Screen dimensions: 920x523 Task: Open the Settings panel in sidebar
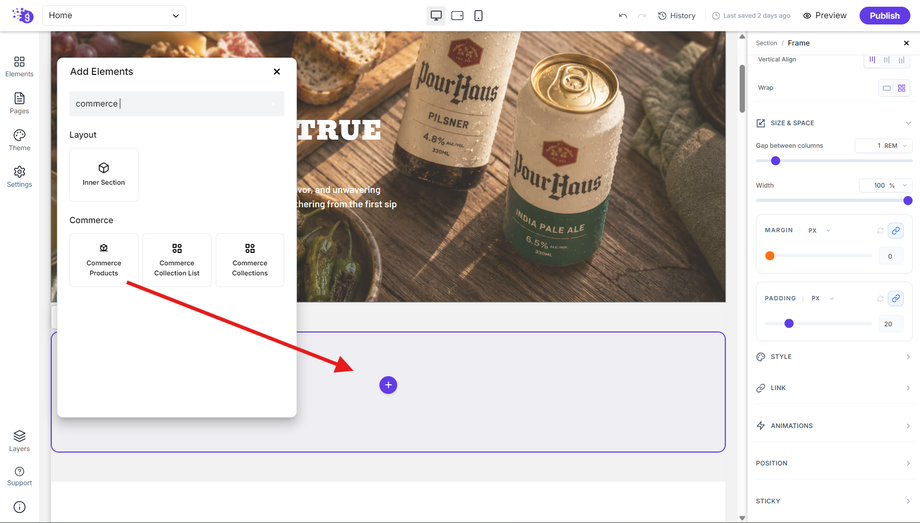click(19, 177)
